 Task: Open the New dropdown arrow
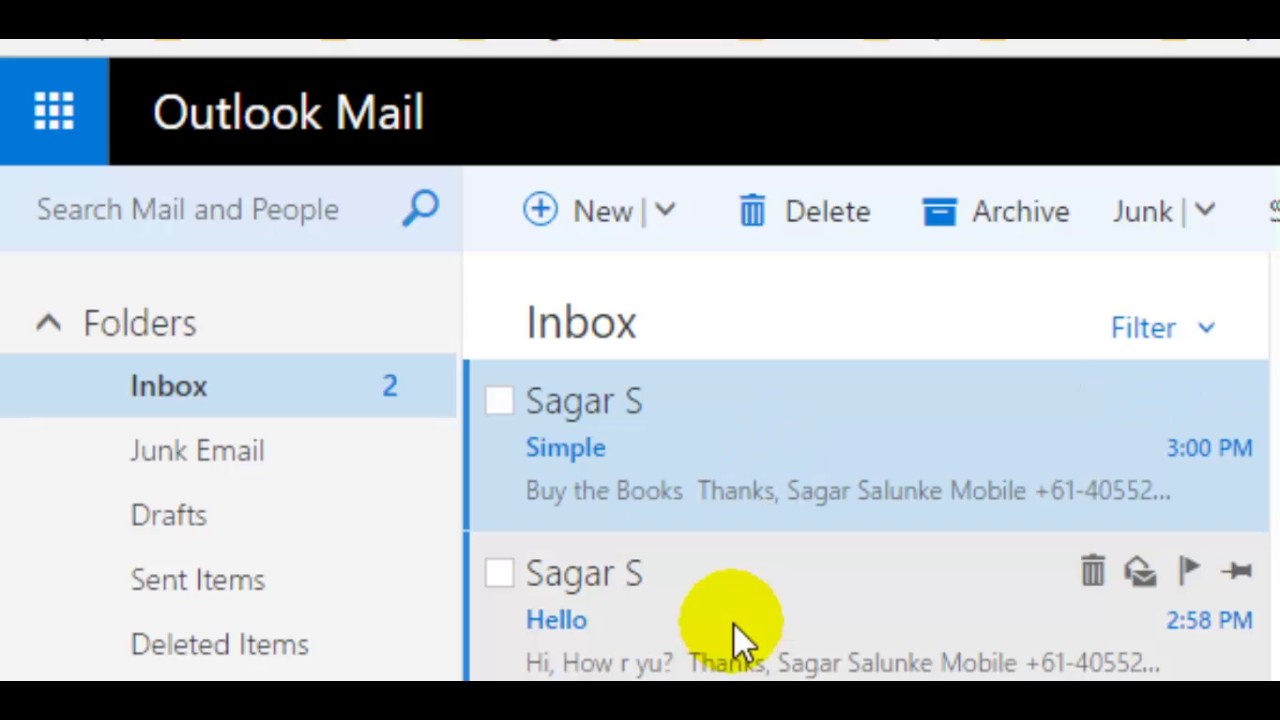pos(665,211)
